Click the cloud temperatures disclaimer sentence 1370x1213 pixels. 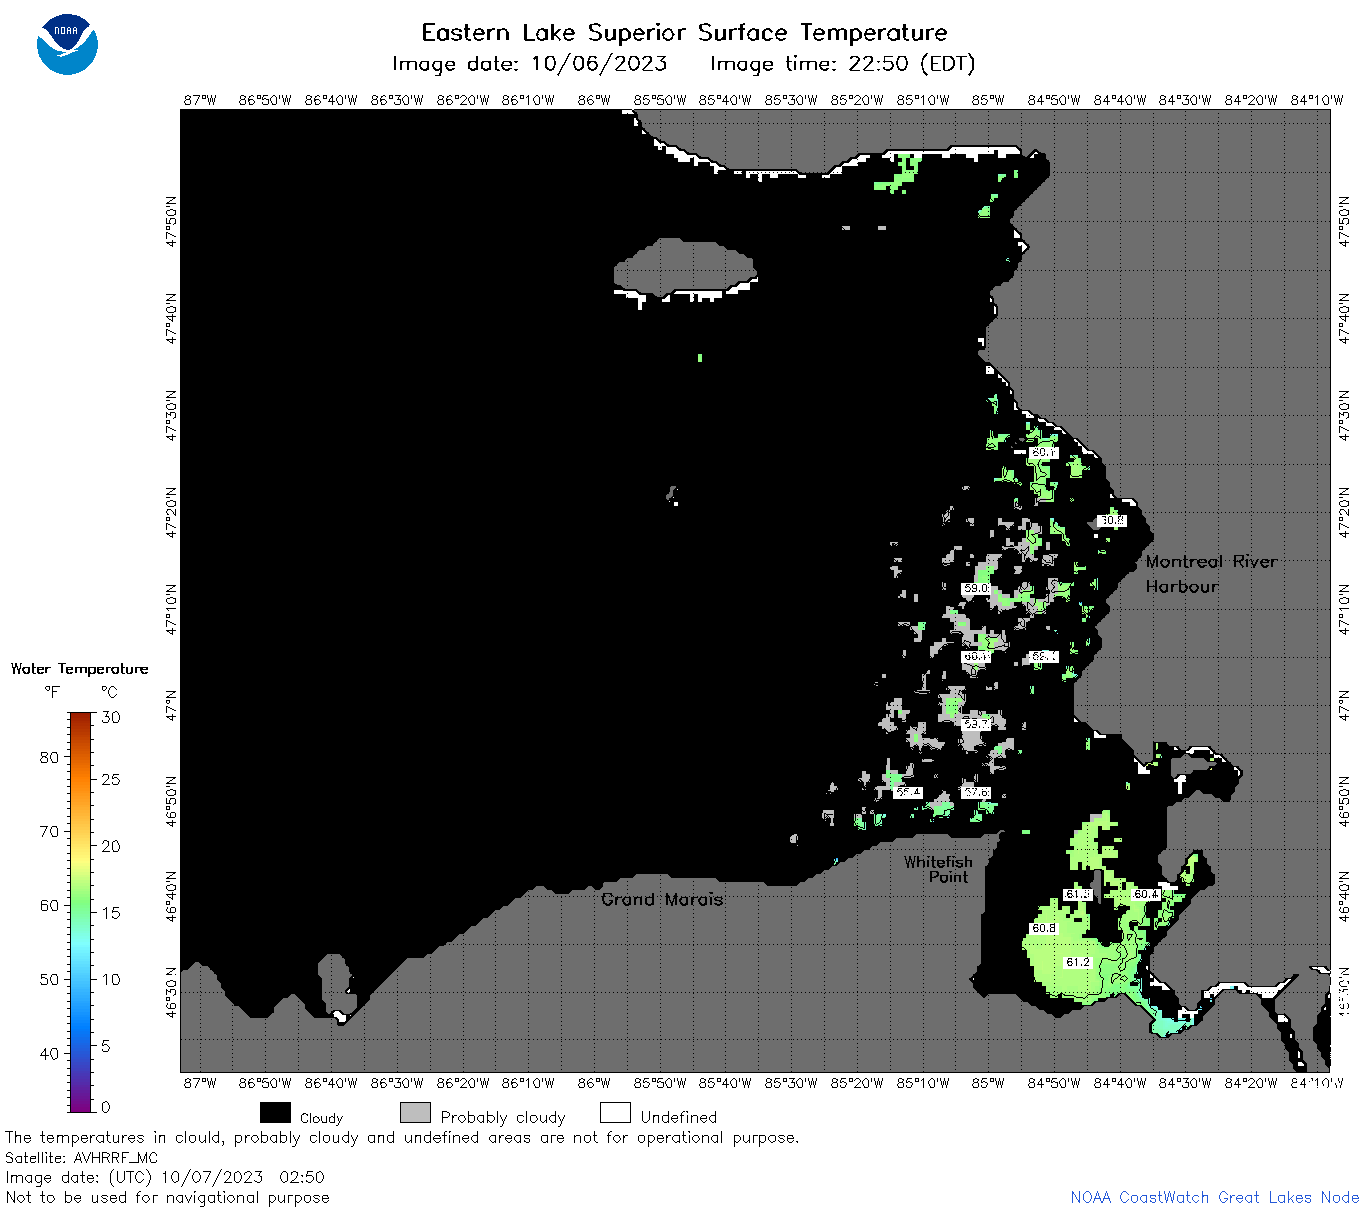pyautogui.click(x=402, y=1137)
